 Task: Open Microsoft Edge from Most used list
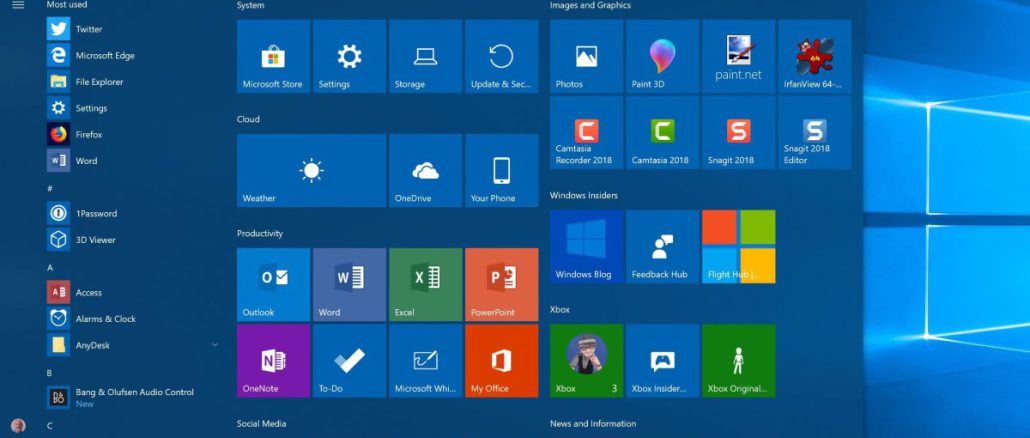[x=132, y=55]
